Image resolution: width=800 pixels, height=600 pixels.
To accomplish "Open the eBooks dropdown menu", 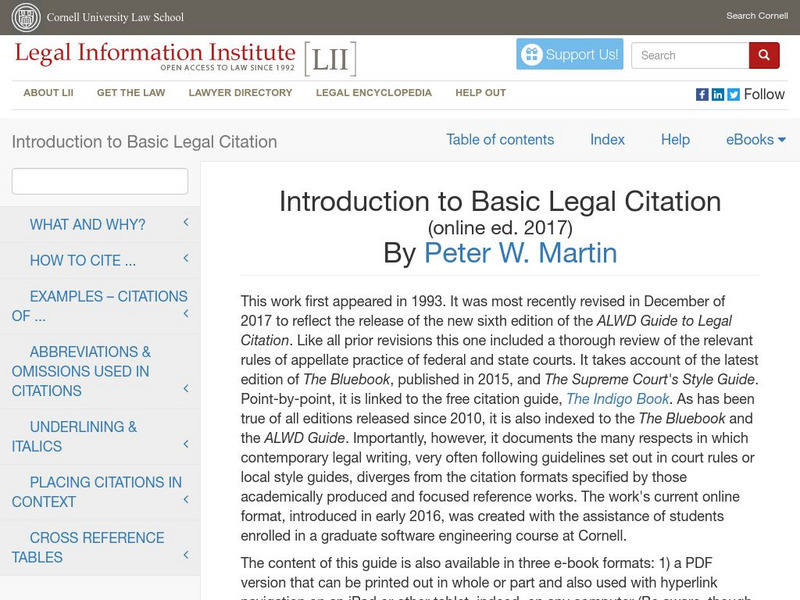I will (x=756, y=140).
